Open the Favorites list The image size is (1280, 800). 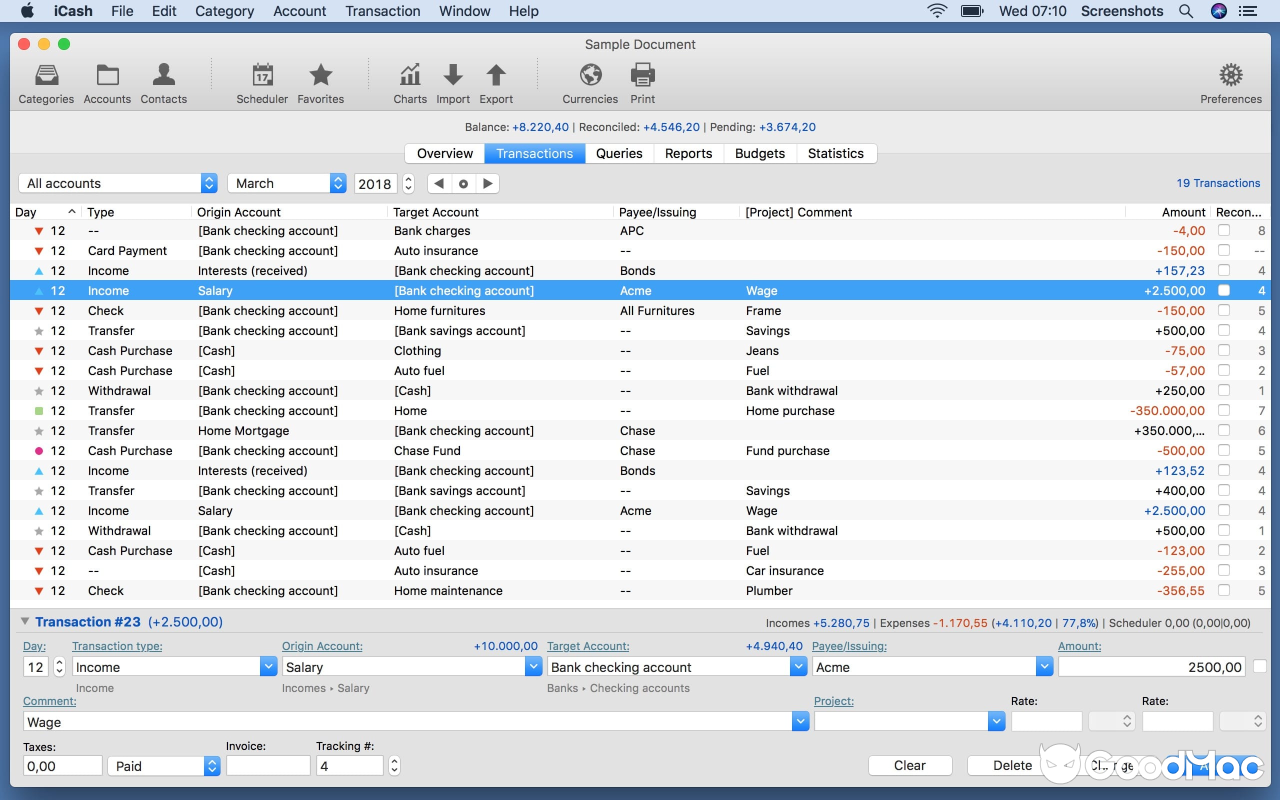point(320,80)
